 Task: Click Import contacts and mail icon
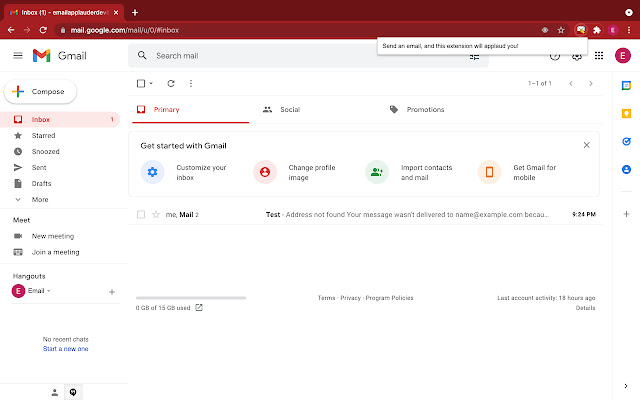click(377, 172)
